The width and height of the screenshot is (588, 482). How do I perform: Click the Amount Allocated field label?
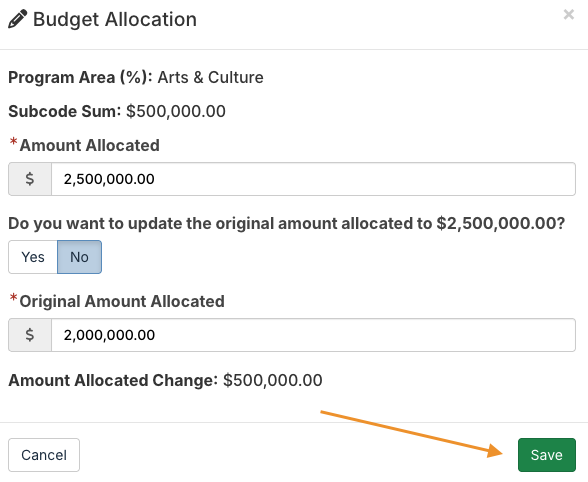pos(90,146)
